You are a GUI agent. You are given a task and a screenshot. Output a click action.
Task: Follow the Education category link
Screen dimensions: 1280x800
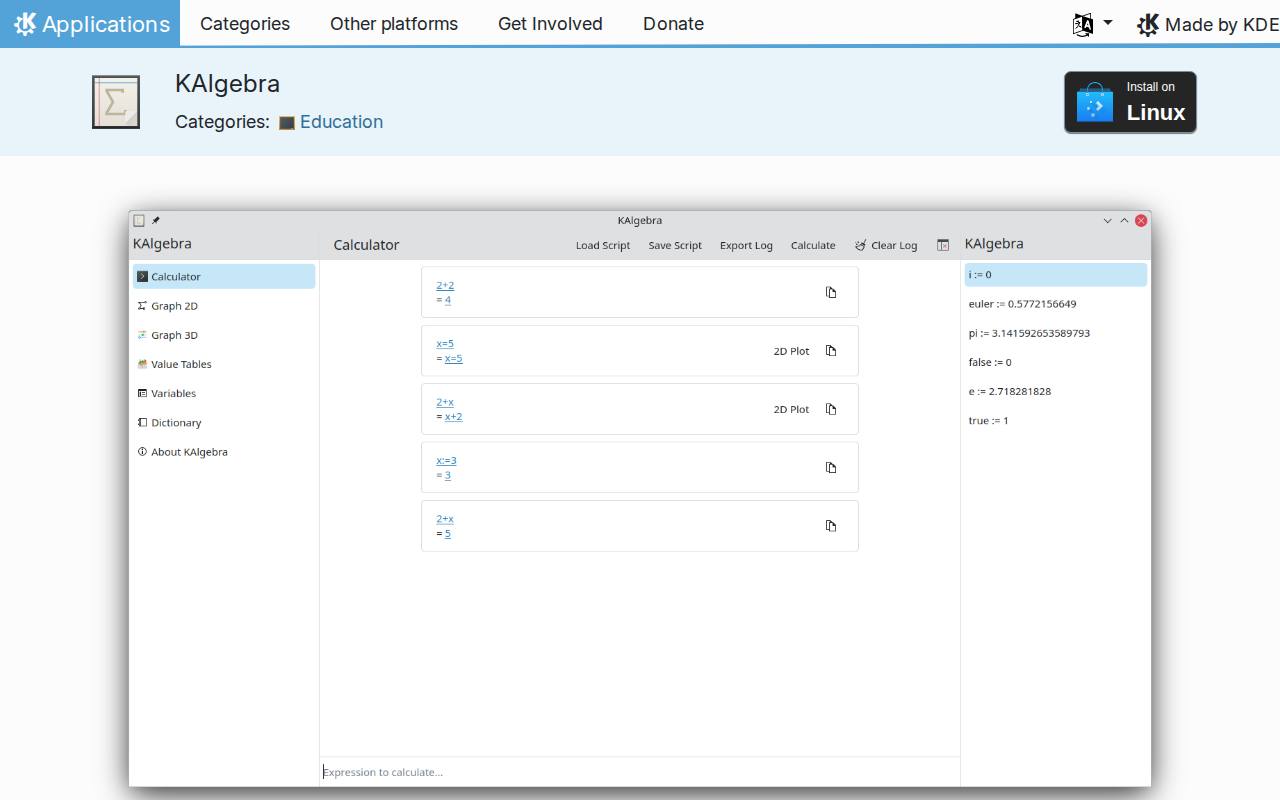(x=341, y=122)
